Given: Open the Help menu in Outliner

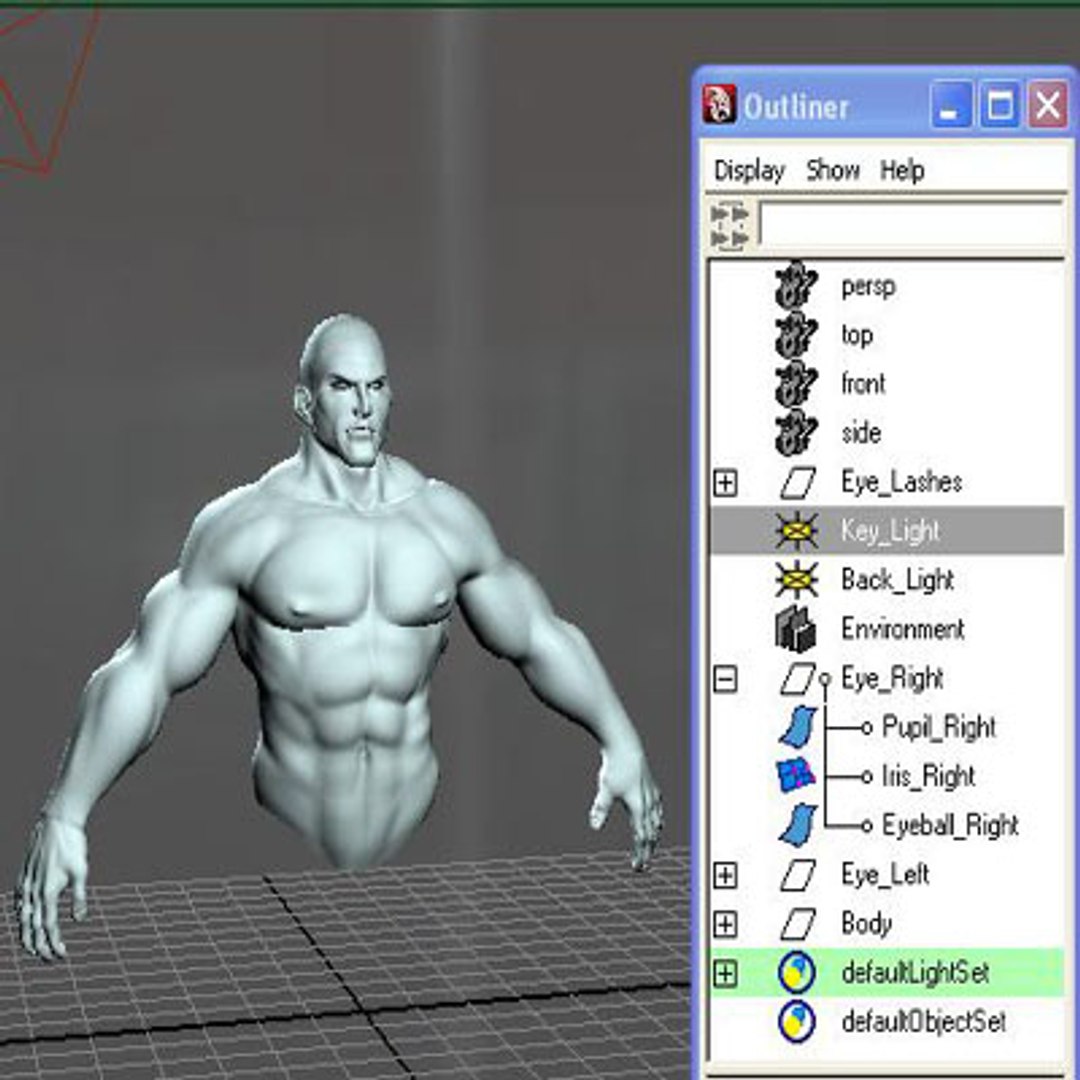Looking at the screenshot, I should tap(902, 170).
